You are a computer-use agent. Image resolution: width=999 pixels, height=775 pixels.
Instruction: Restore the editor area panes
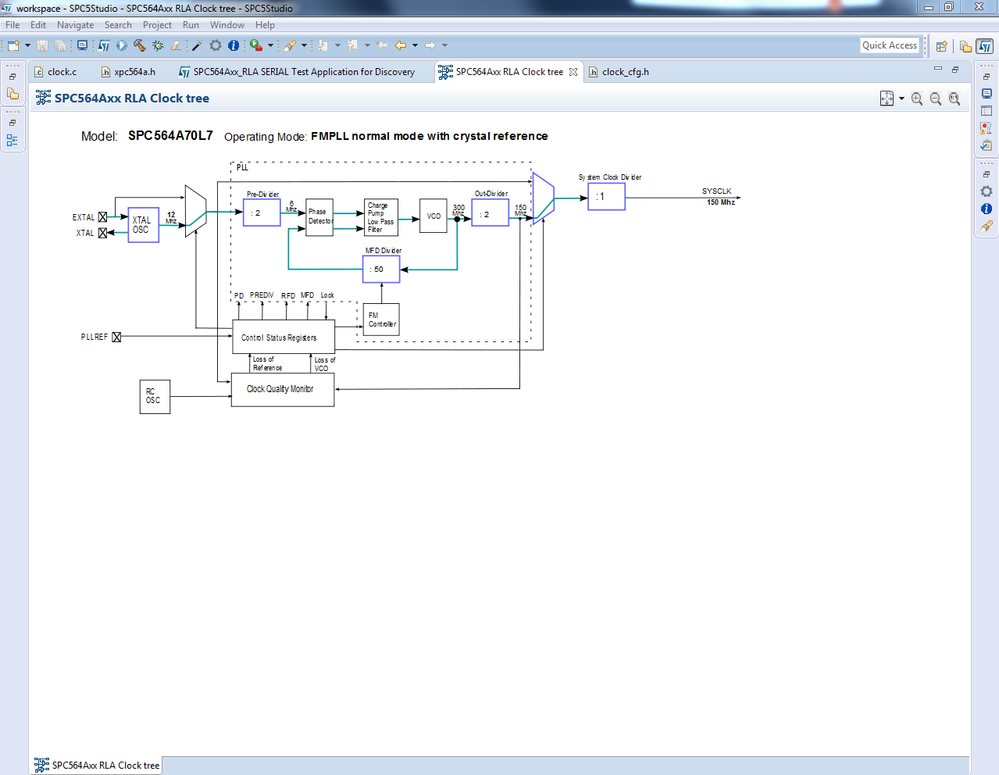tap(955, 69)
